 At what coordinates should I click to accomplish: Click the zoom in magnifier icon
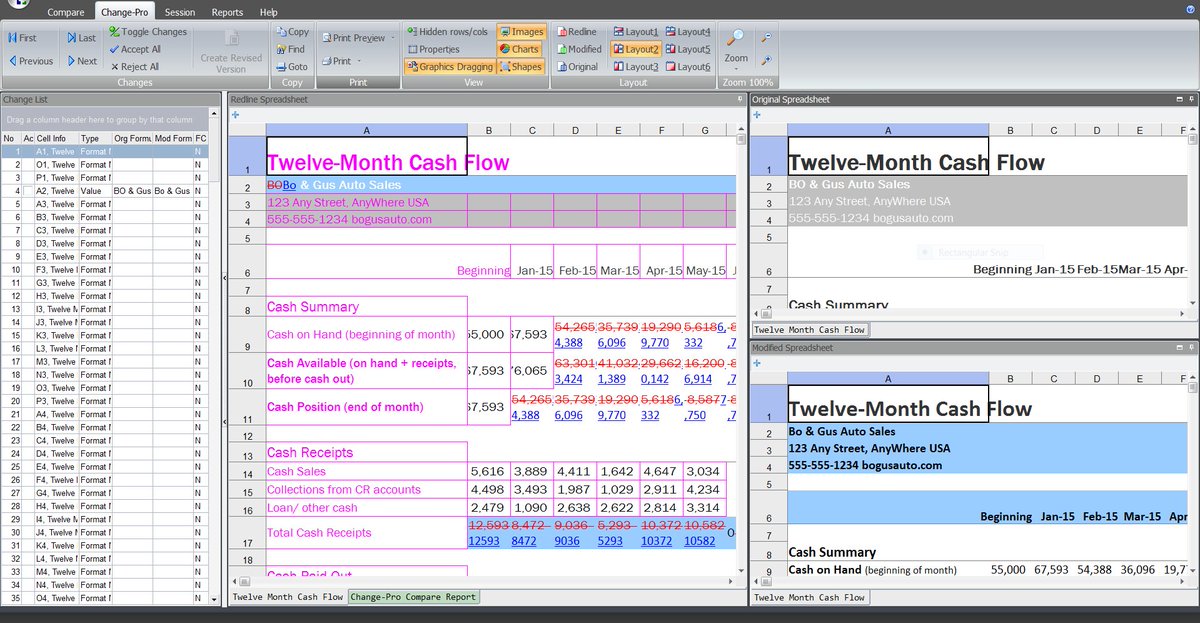coord(766,61)
